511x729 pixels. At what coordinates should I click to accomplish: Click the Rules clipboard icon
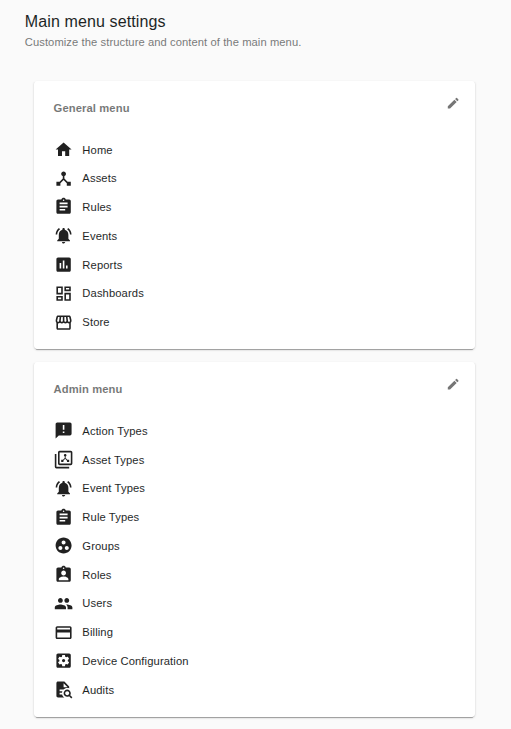pos(64,207)
